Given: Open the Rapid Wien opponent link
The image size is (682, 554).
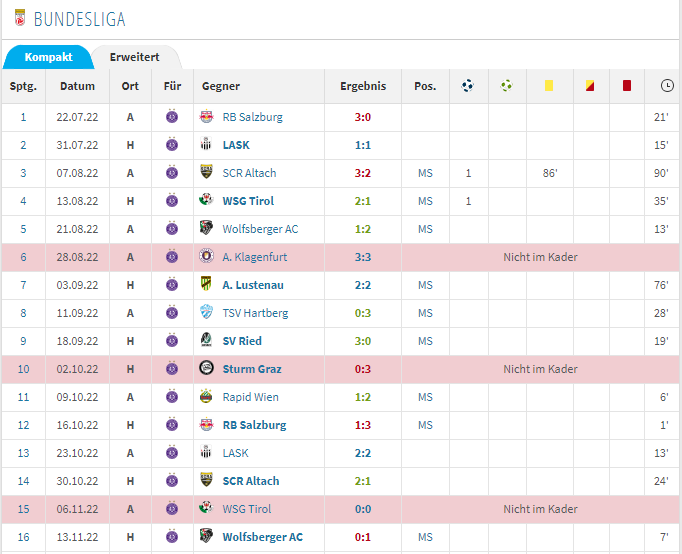Looking at the screenshot, I should [250, 397].
